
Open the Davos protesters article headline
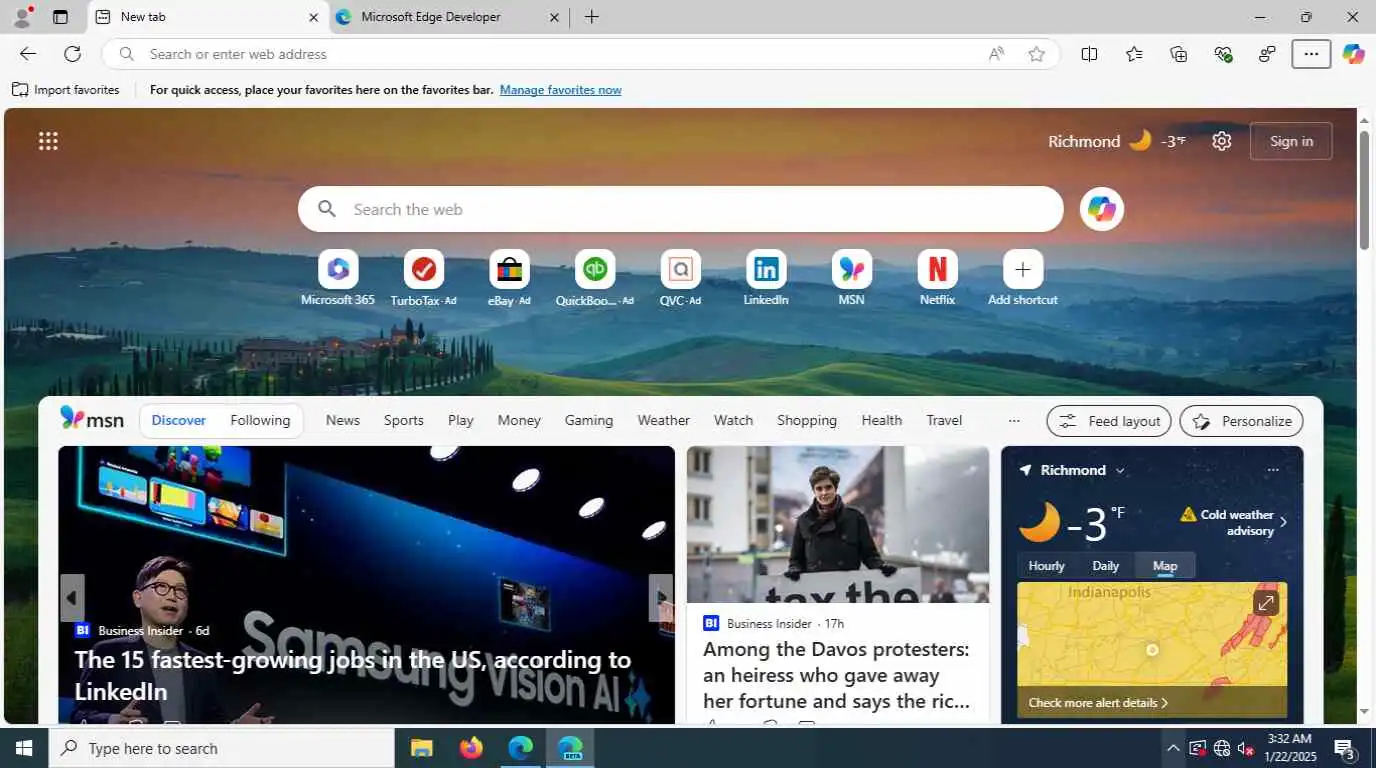[x=836, y=675]
